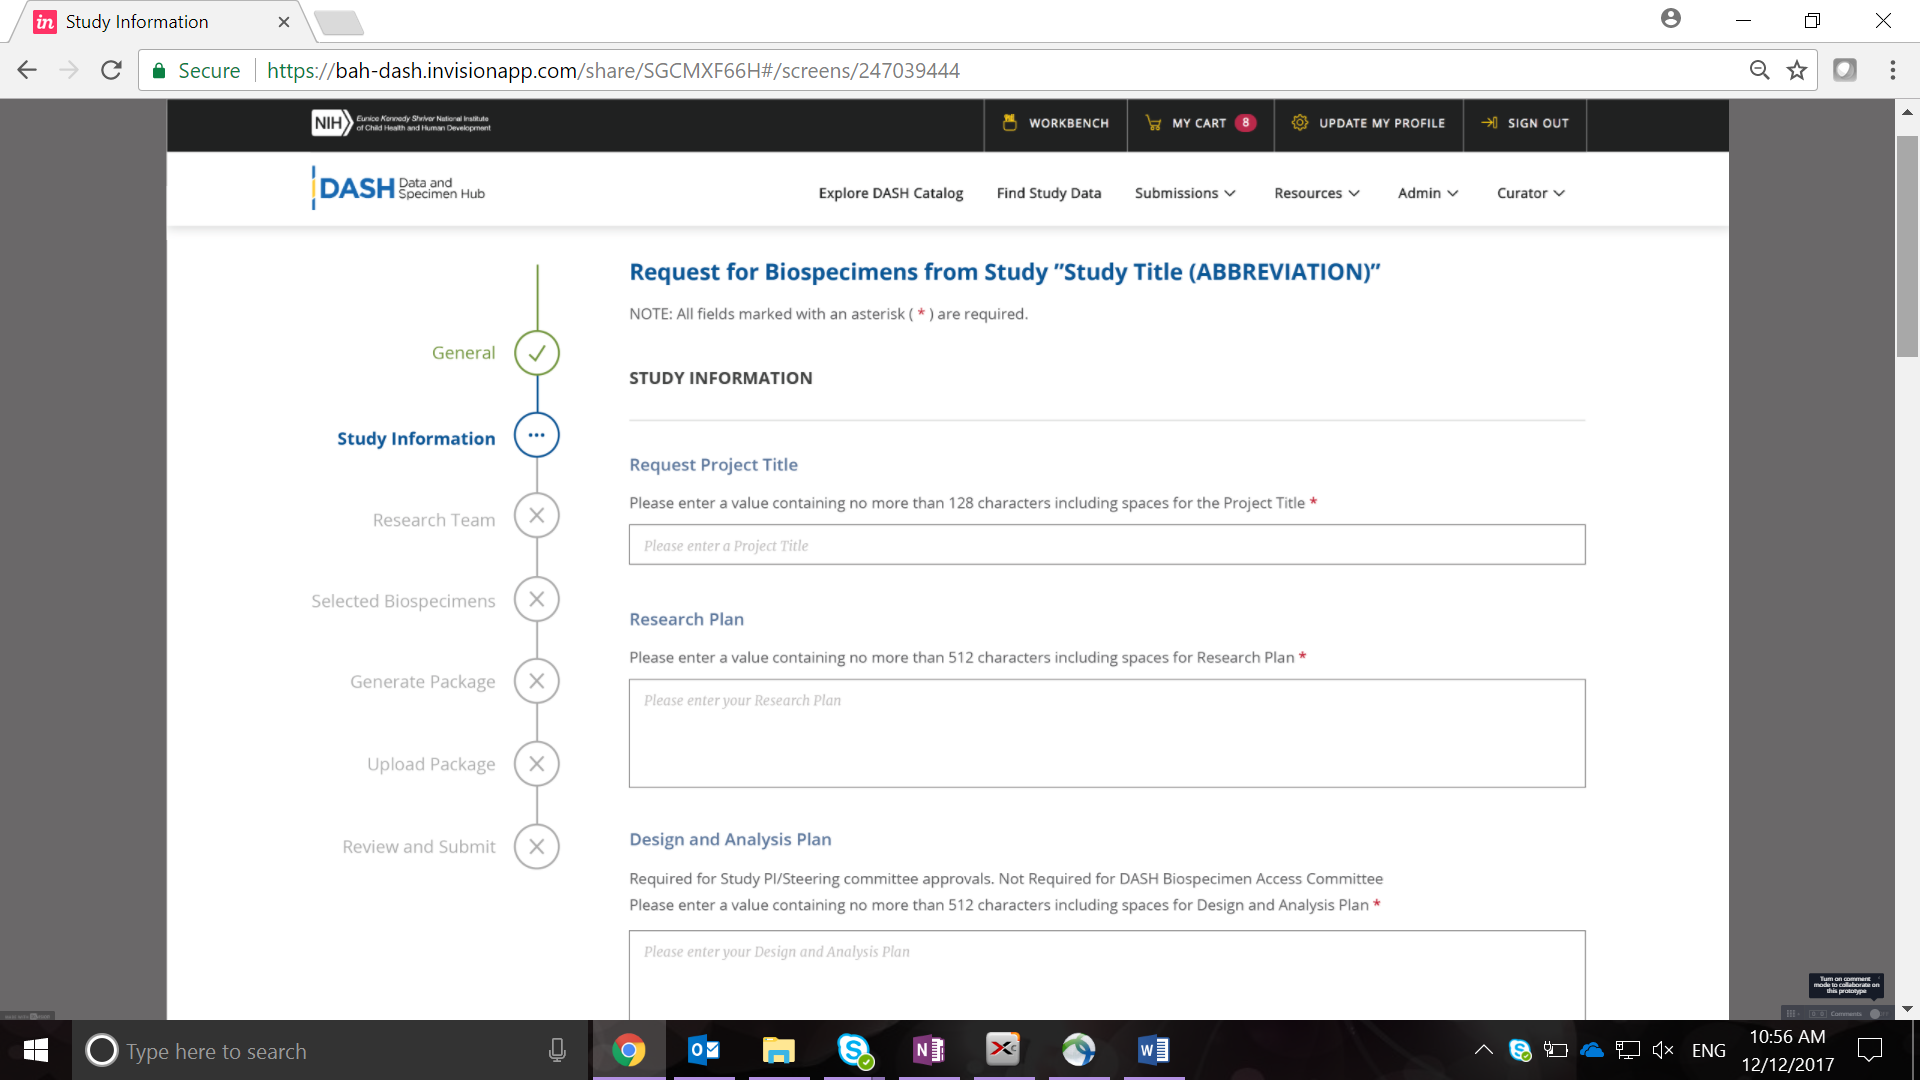
Task: Bookmark page with star icon
Action: 1797,70
